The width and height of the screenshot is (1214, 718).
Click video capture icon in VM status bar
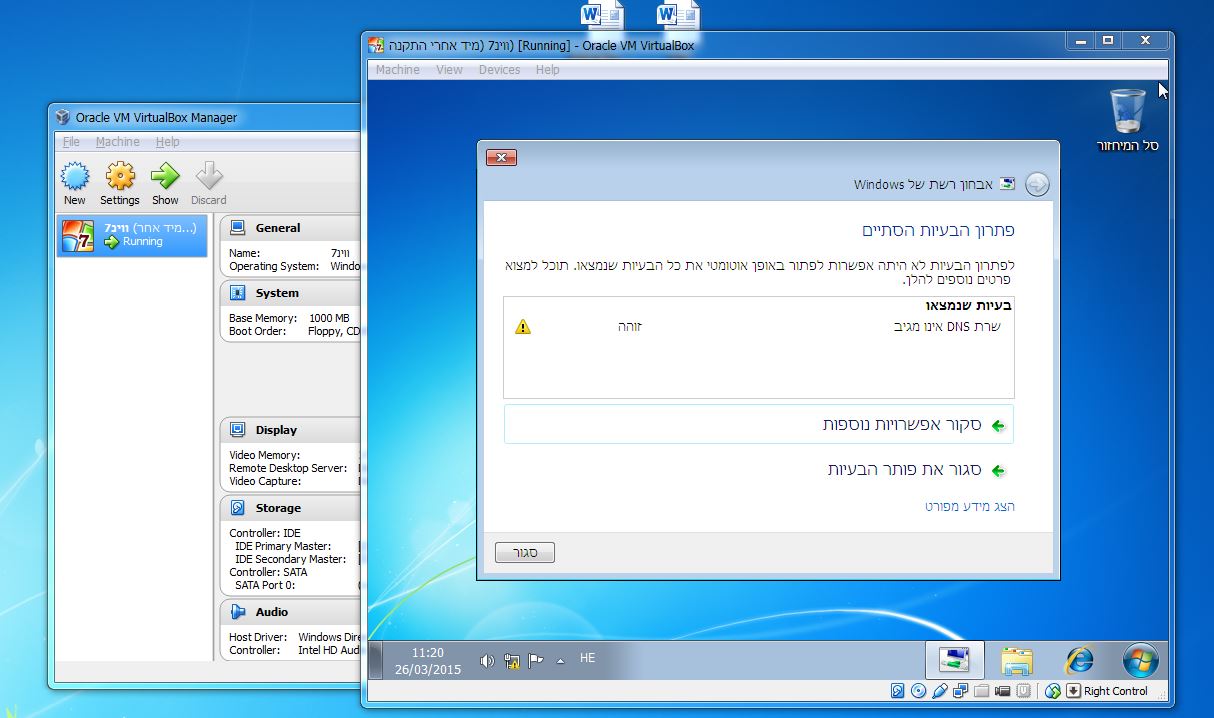click(1002, 691)
